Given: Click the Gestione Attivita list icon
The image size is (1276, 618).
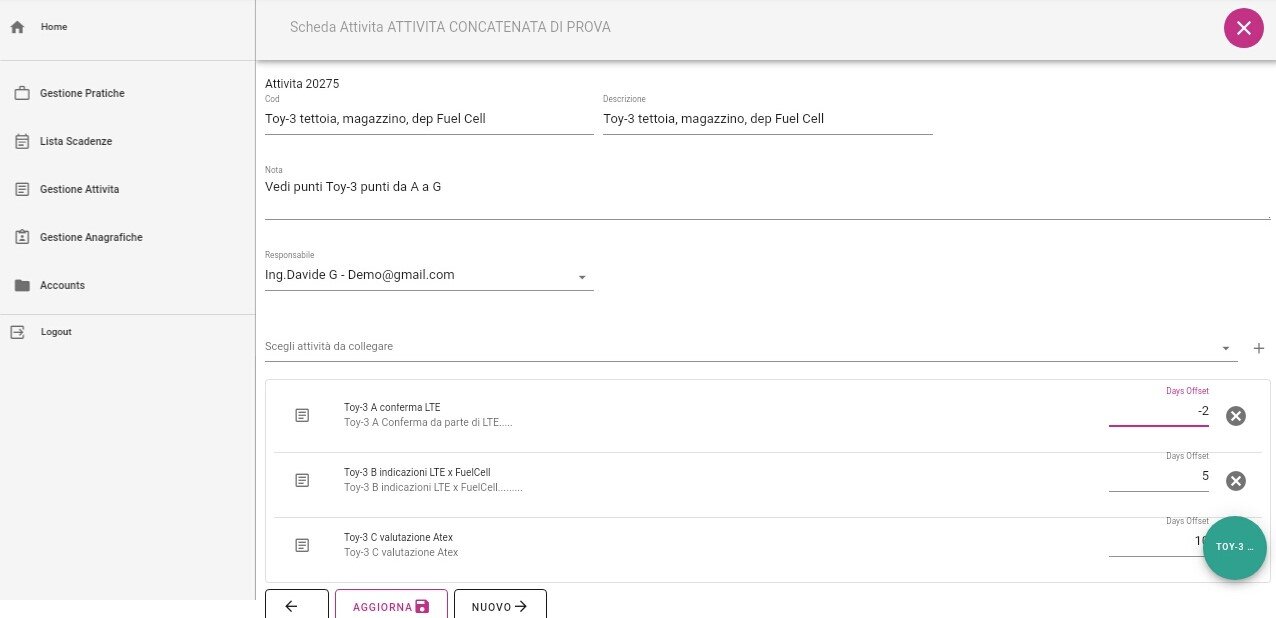Looking at the screenshot, I should tap(22, 189).
